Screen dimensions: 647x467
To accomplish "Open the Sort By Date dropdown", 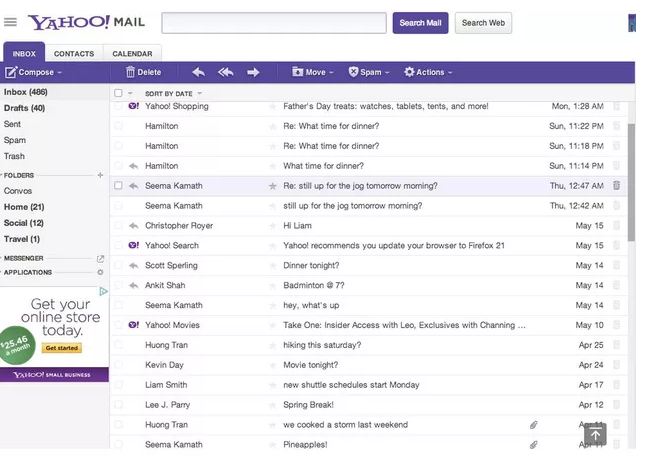I will (x=173, y=94).
